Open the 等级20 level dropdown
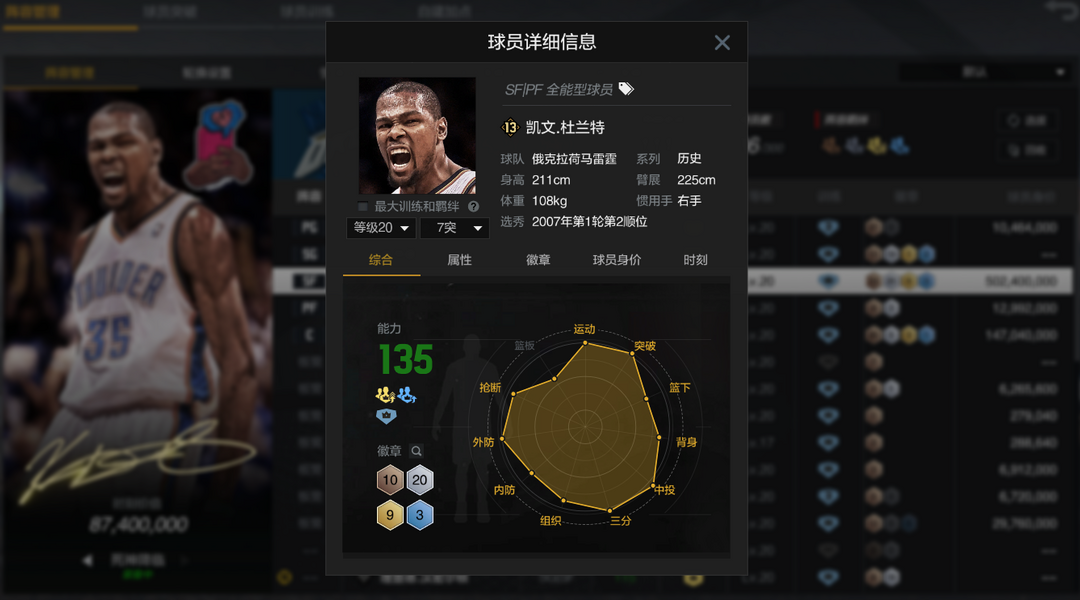Viewport: 1080px width, 600px height. coord(381,228)
